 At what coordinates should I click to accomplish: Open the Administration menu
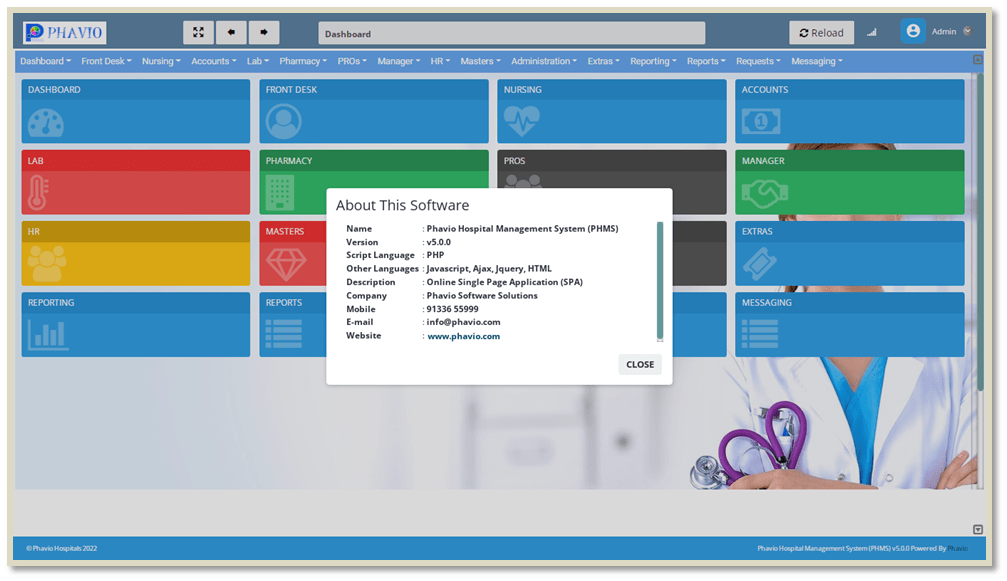point(544,61)
